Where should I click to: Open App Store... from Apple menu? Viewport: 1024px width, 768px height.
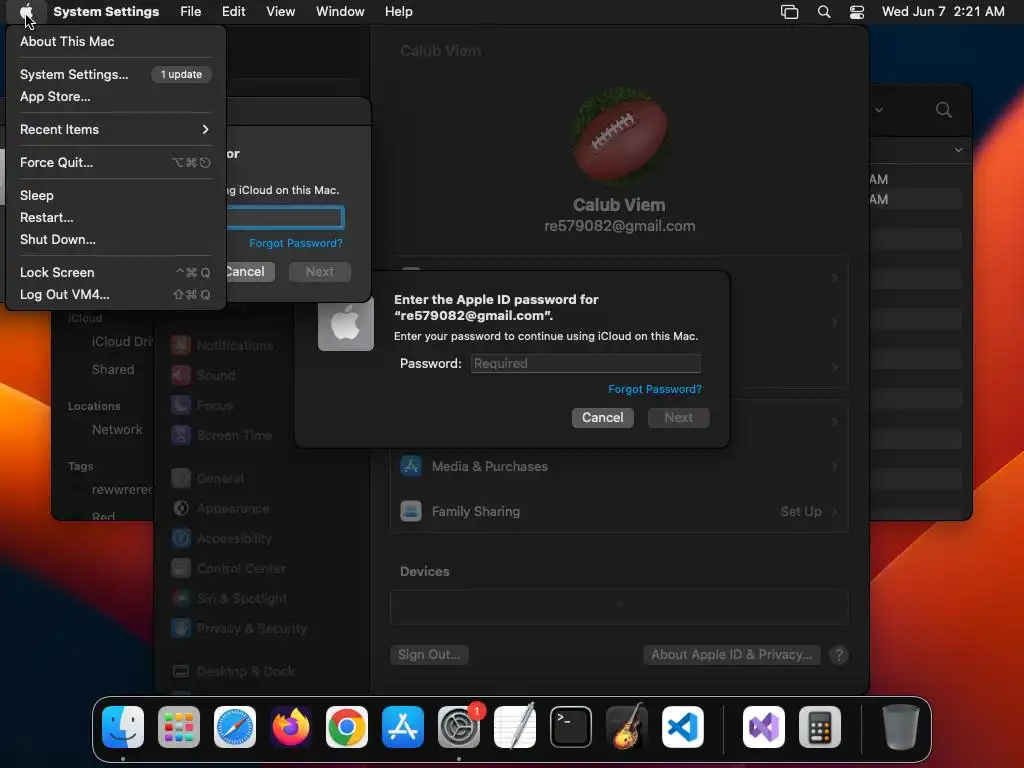[55, 97]
